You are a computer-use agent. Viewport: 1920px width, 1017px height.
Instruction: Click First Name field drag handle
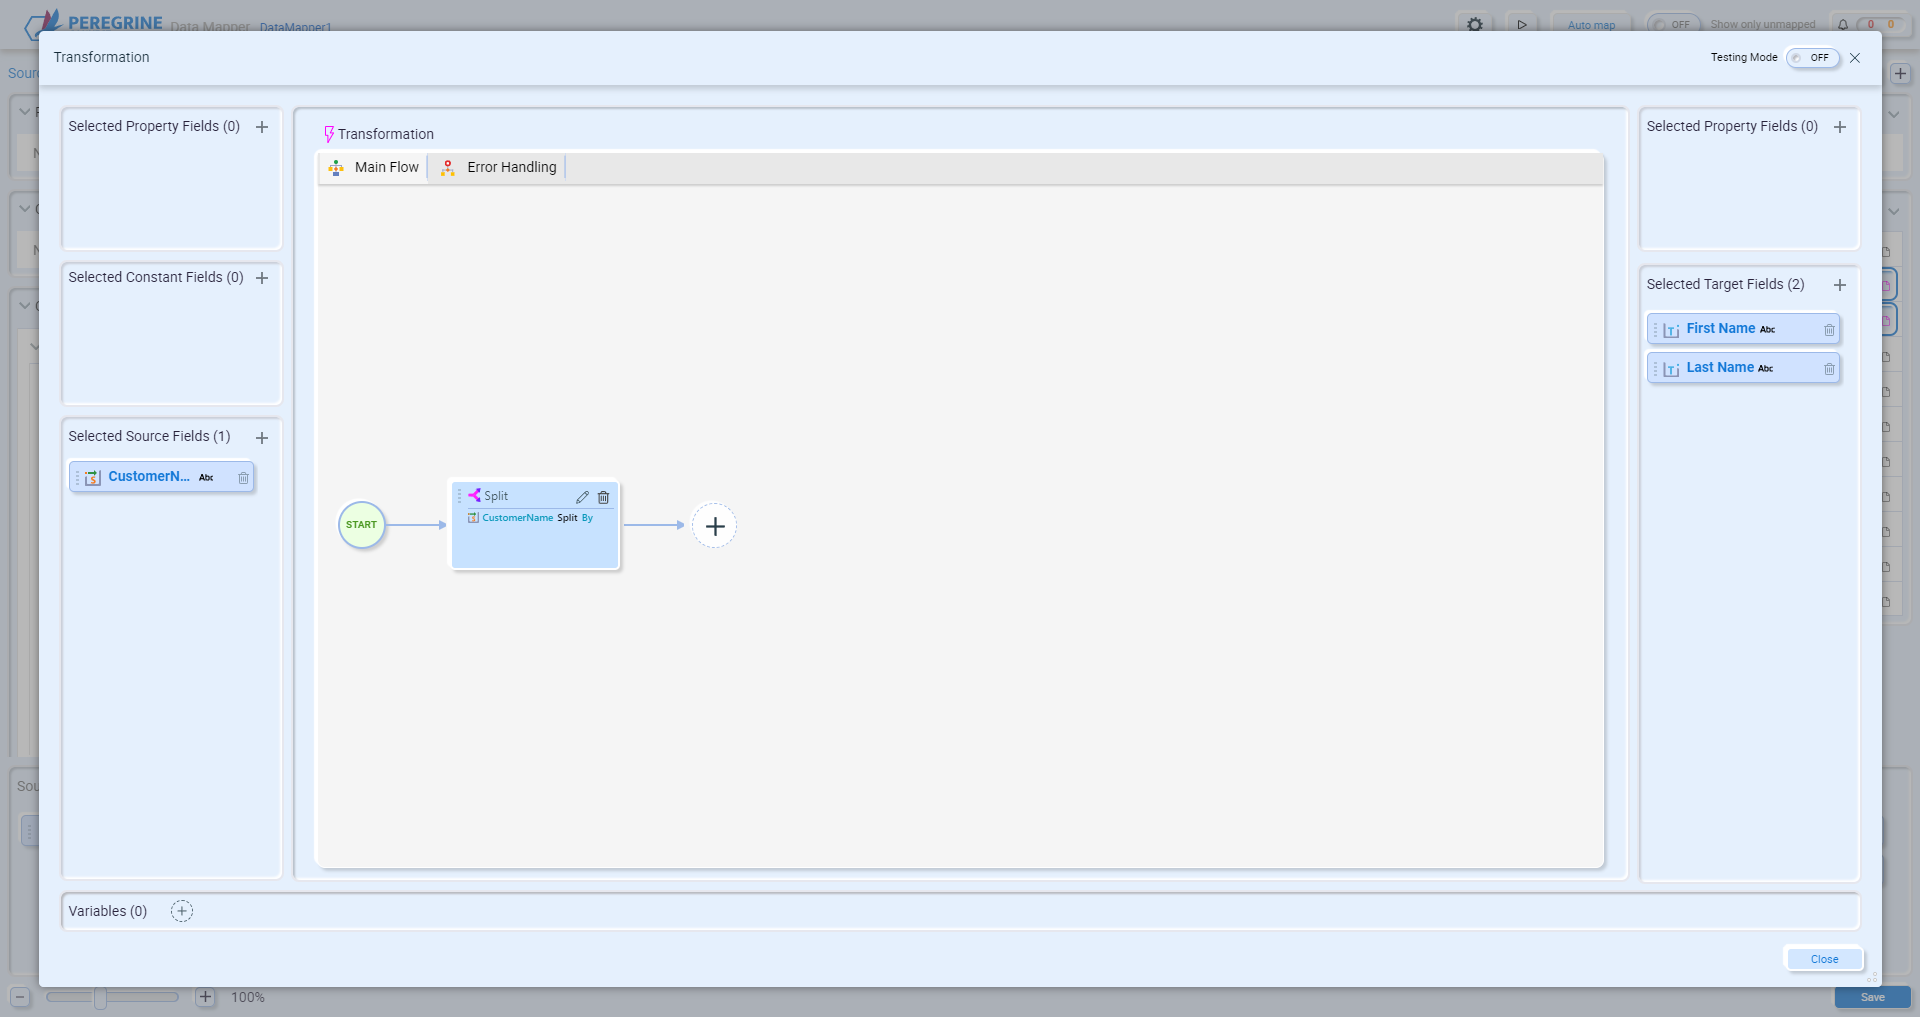click(x=1656, y=330)
